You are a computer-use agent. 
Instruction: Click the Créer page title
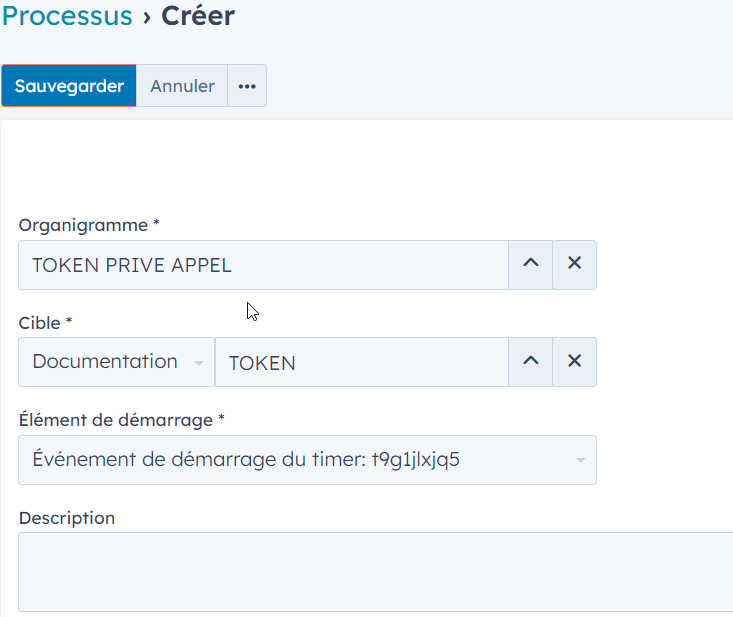click(x=198, y=16)
